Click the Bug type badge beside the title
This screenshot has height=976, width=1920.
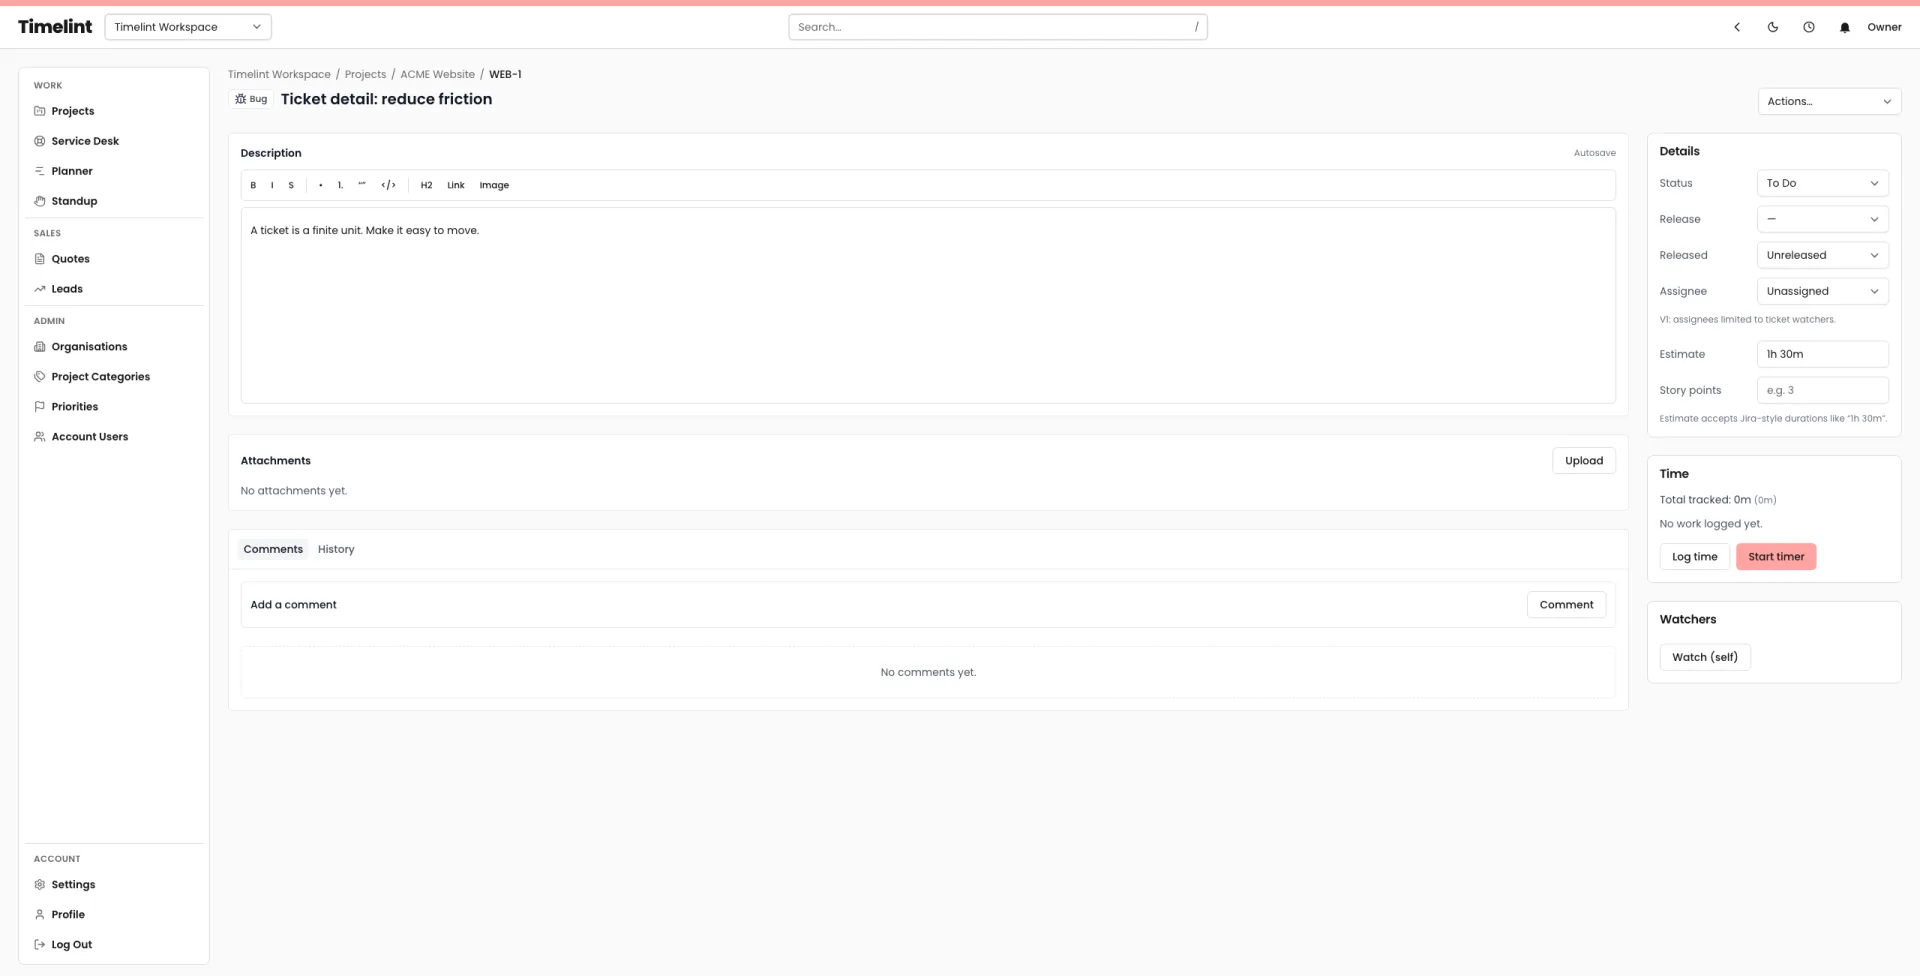click(251, 99)
